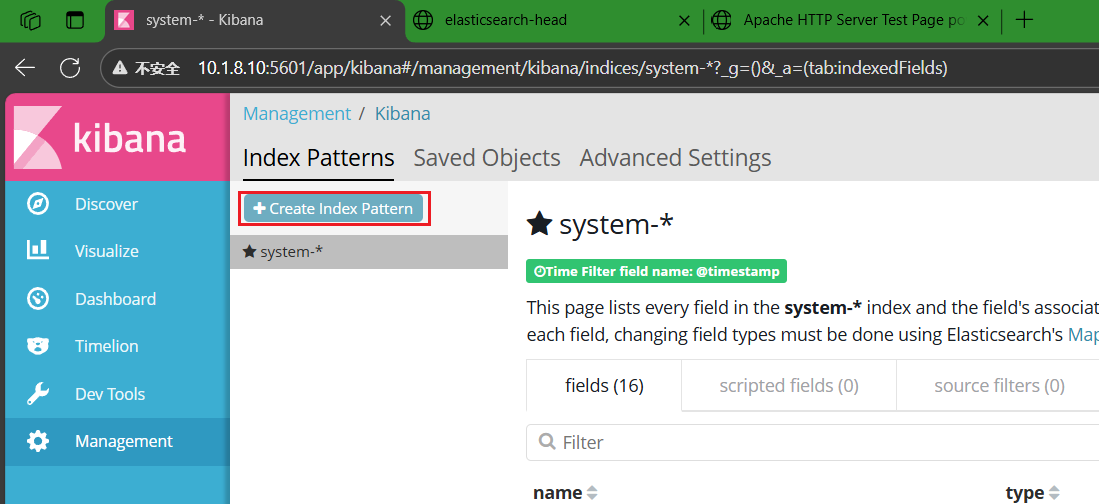1099x504 pixels.
Task: Sort fields by name column arrows
Action: pyautogui.click(x=592, y=493)
